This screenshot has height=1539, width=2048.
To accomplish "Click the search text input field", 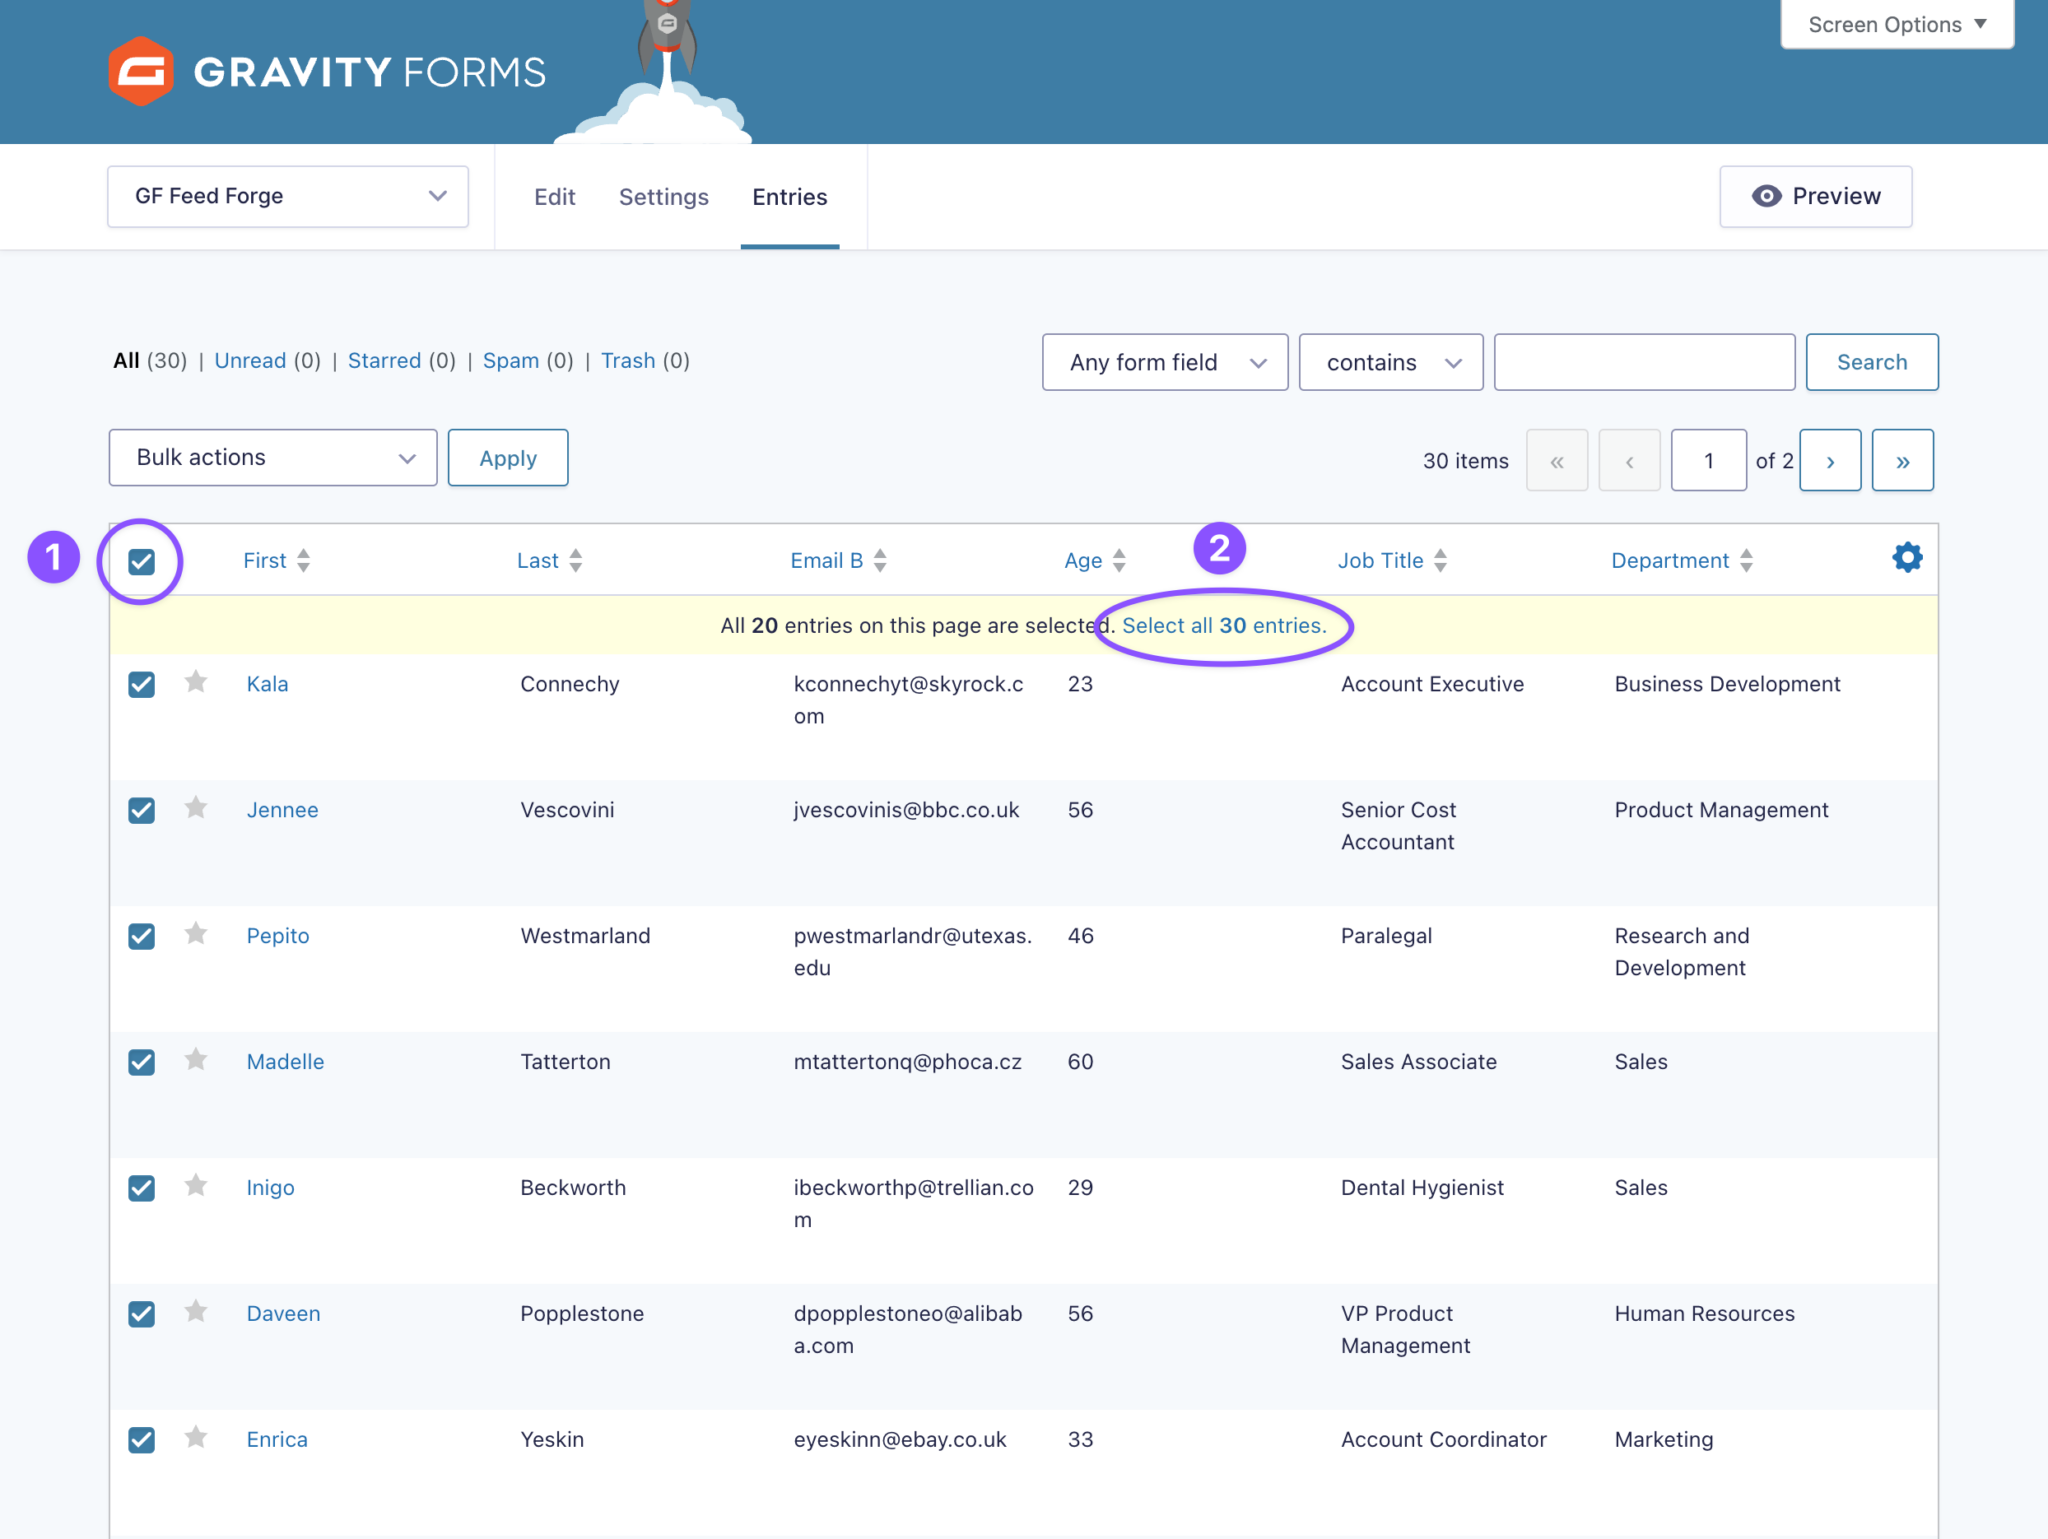I will [1643, 362].
